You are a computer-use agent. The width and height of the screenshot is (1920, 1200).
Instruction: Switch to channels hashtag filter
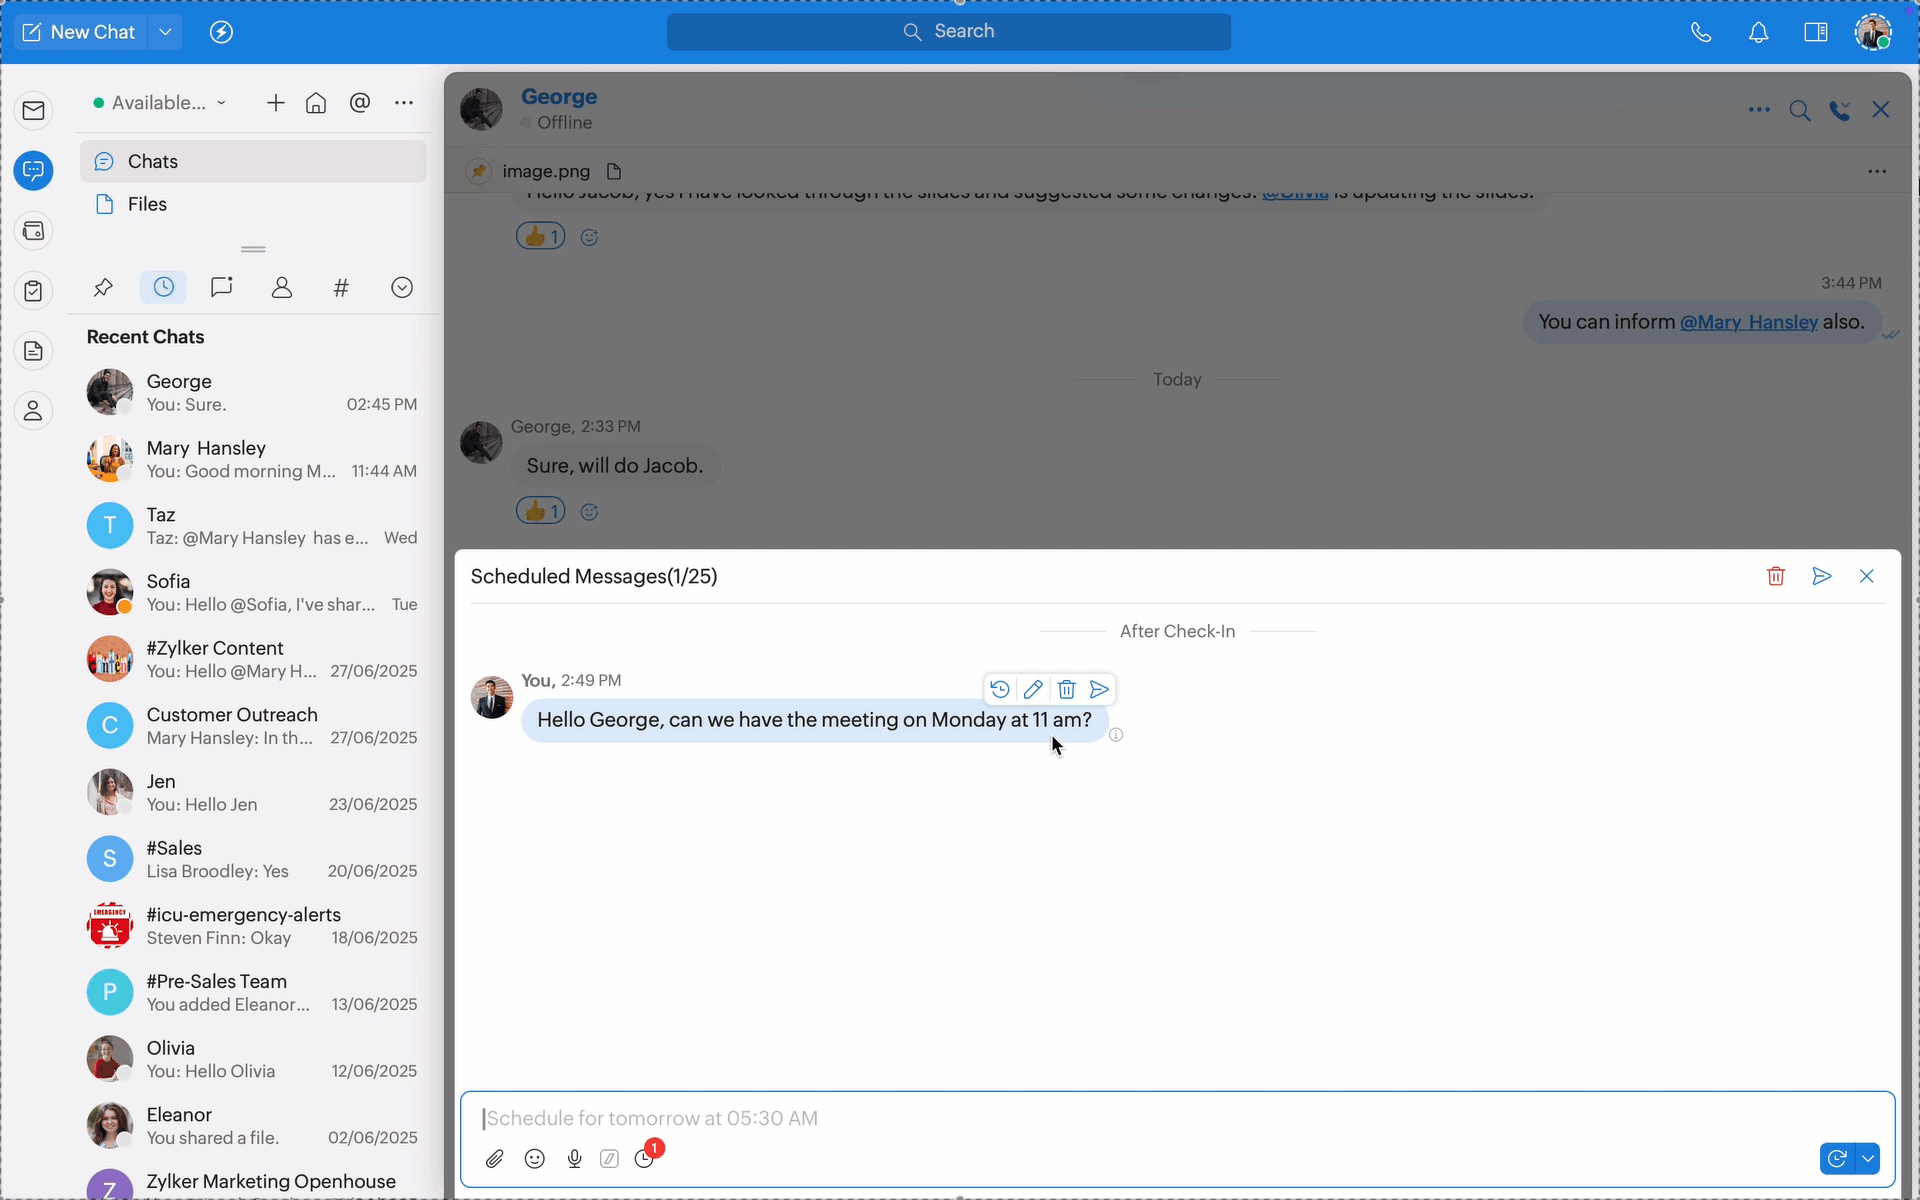pos(341,288)
